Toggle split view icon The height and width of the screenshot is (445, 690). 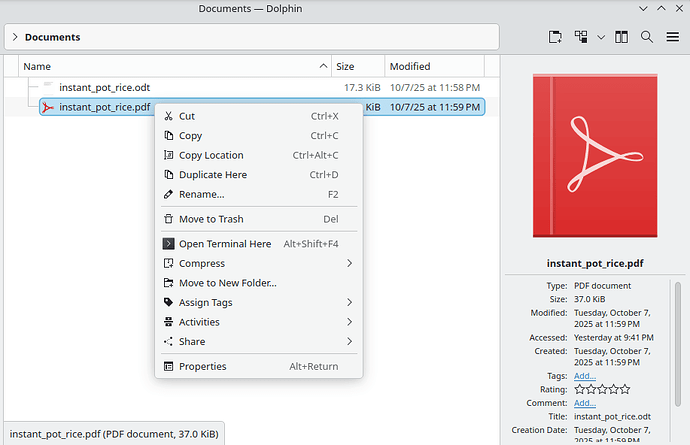[x=622, y=37]
